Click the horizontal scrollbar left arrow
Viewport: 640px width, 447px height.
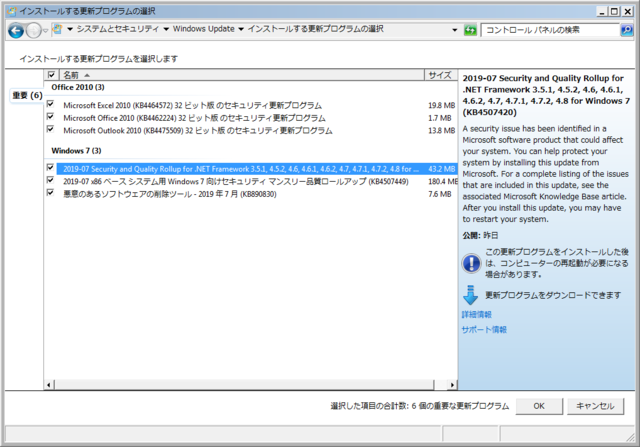point(49,385)
